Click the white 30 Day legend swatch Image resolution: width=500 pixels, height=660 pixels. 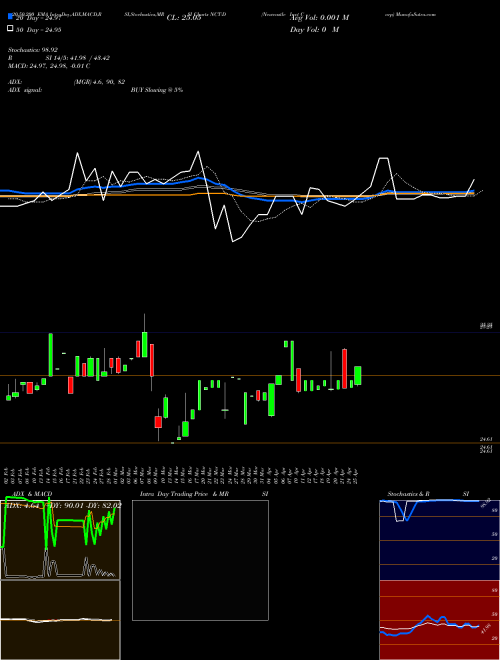tap(10, 29)
